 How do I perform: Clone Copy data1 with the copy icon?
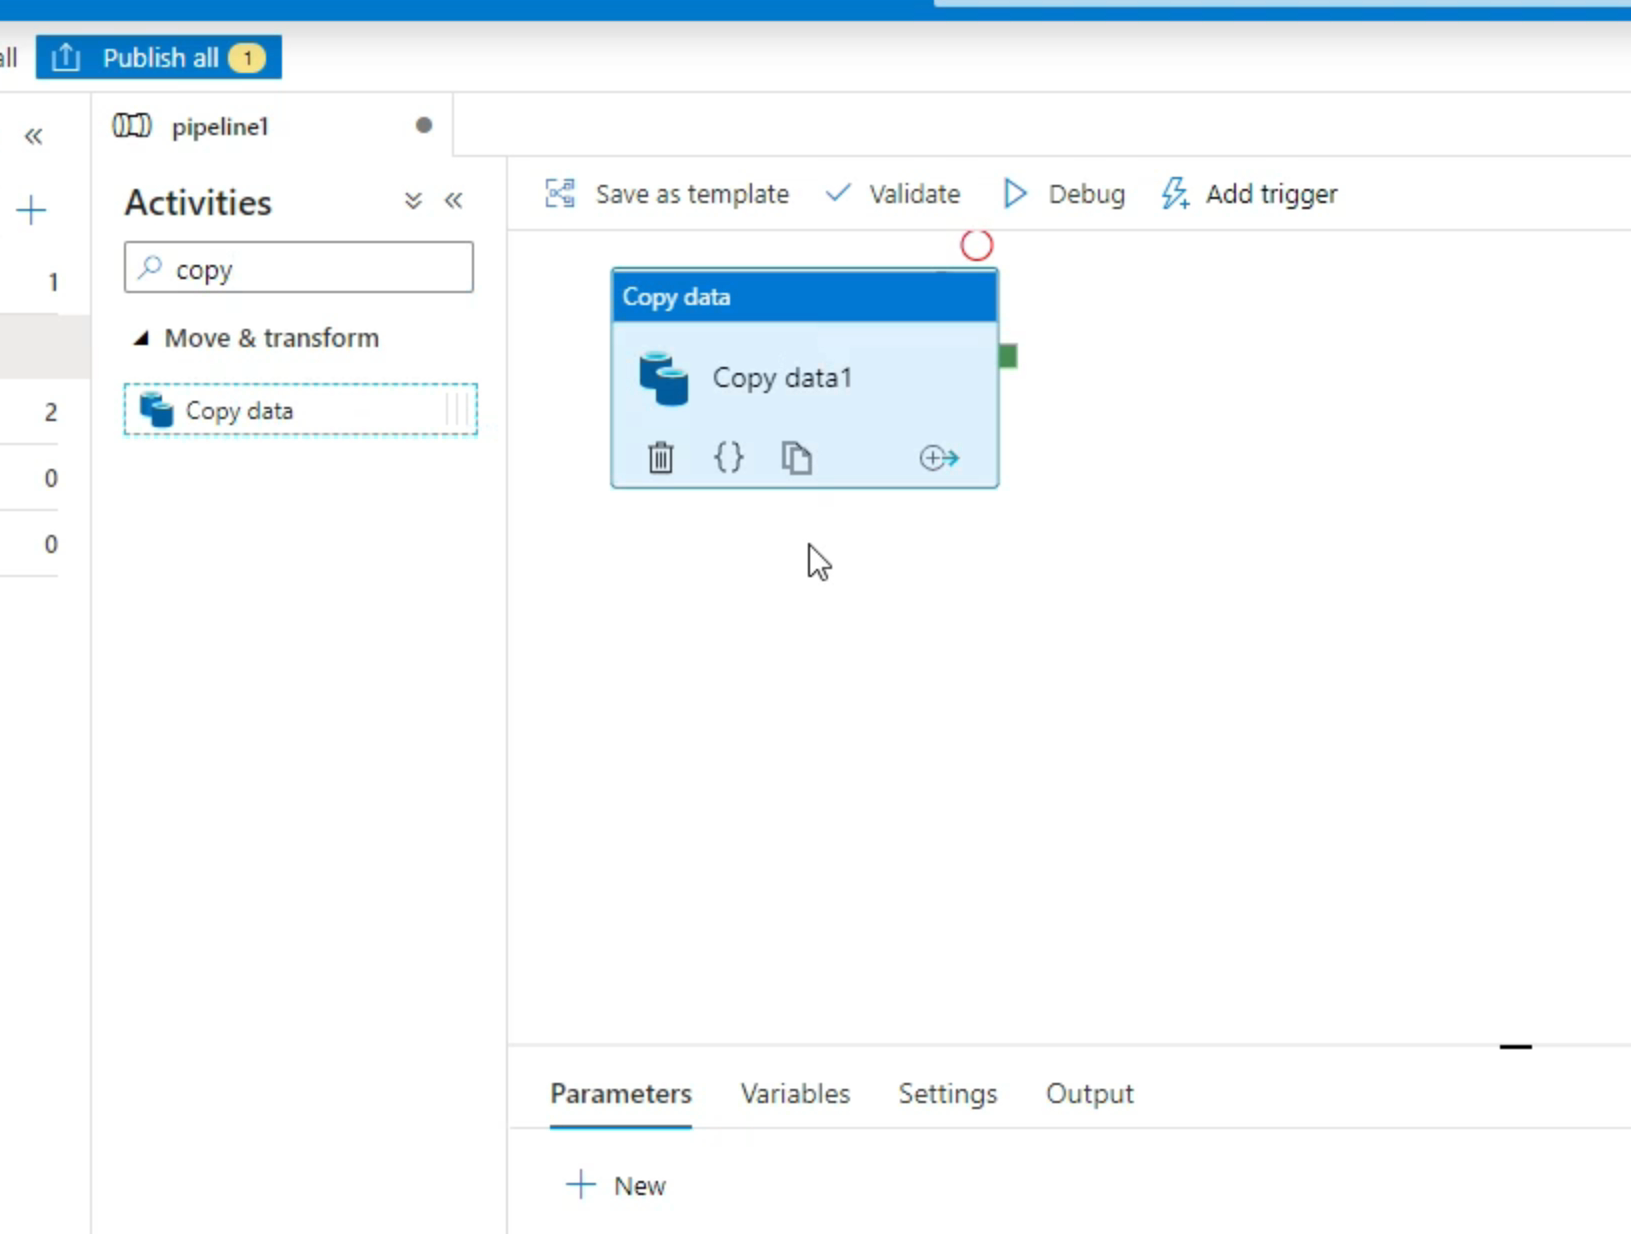(x=796, y=458)
